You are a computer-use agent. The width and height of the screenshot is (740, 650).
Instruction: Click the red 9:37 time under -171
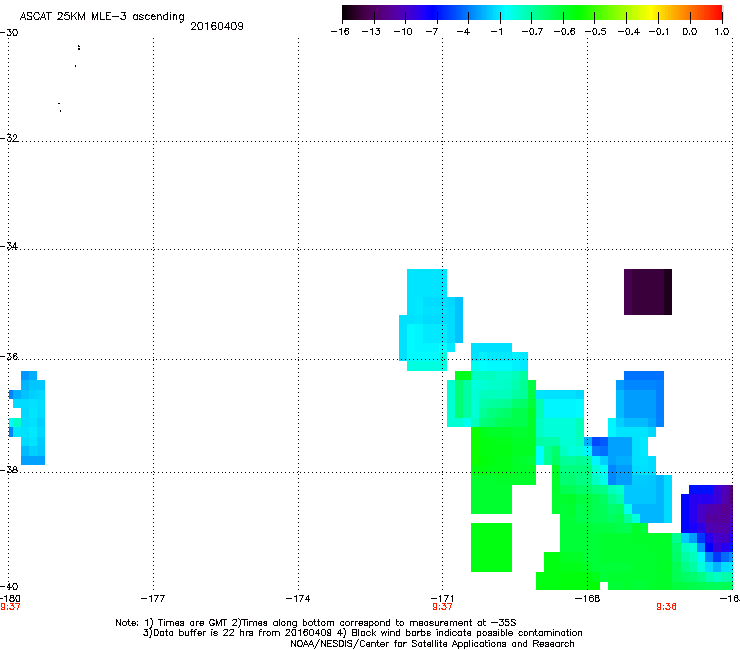[x=442, y=607]
